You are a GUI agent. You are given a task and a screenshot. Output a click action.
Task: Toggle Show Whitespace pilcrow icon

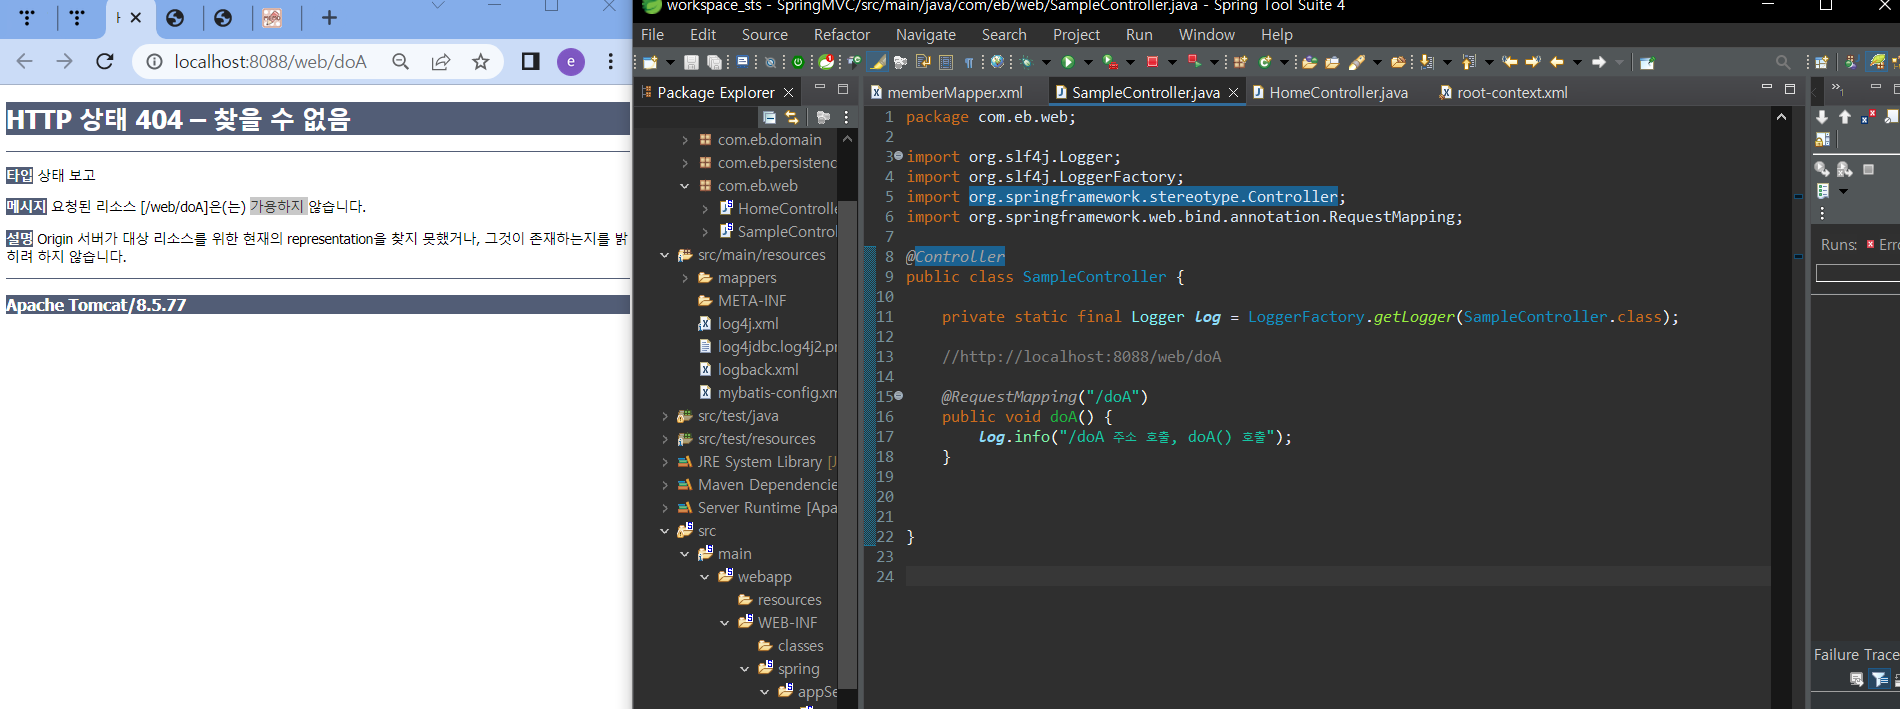[969, 63]
